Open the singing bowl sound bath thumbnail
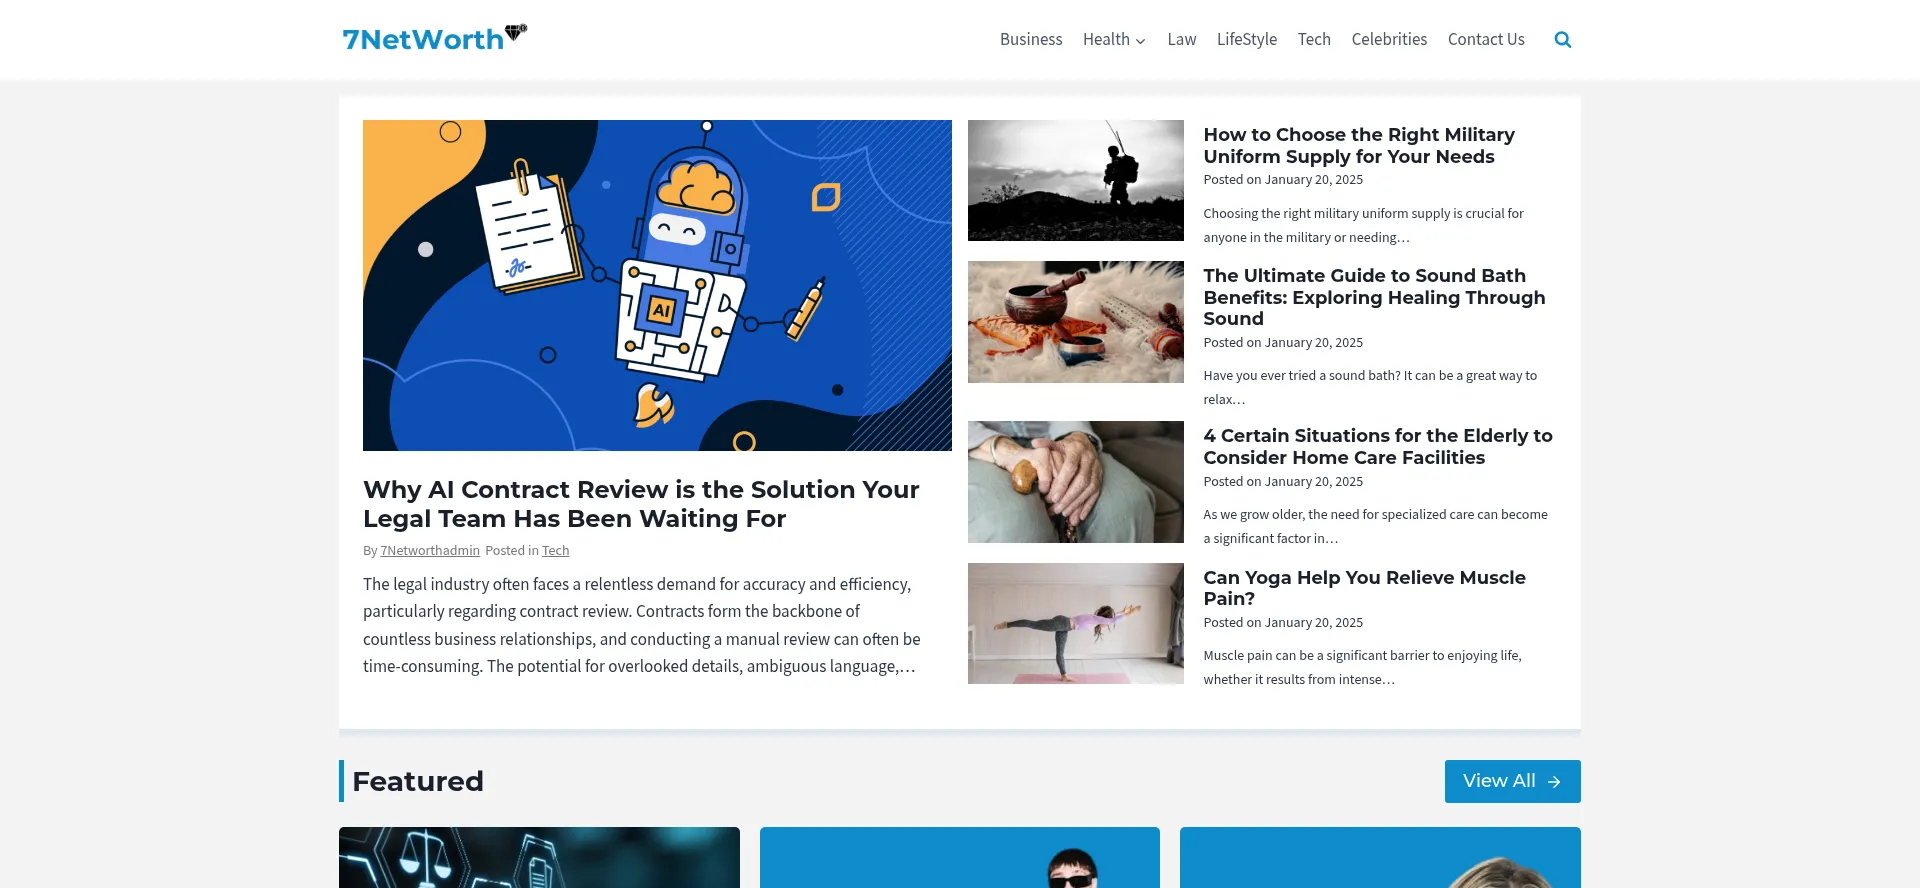This screenshot has width=1920, height=888. tap(1076, 322)
